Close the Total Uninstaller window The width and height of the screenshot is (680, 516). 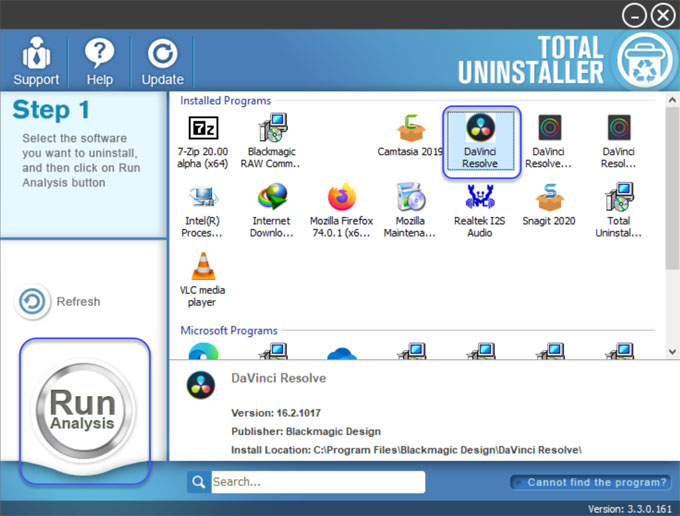click(663, 16)
